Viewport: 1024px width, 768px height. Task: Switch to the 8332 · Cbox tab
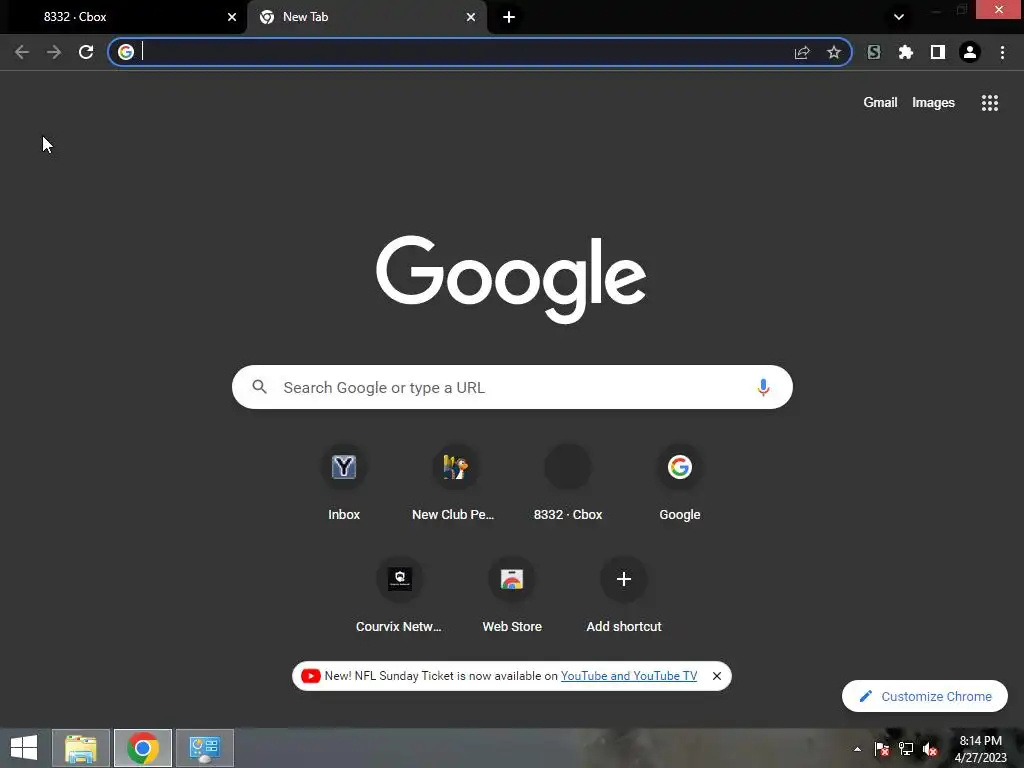click(124, 17)
